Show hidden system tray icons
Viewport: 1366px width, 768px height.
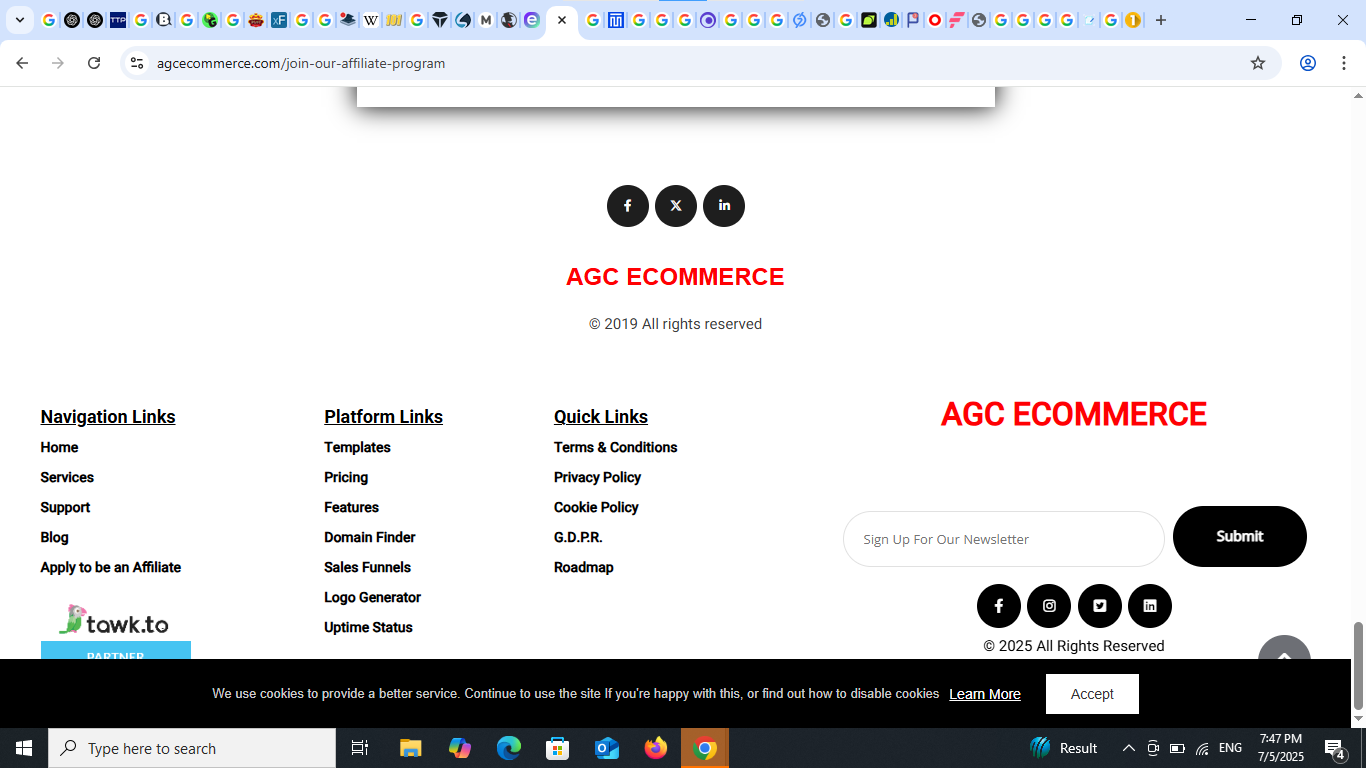[x=1129, y=748]
